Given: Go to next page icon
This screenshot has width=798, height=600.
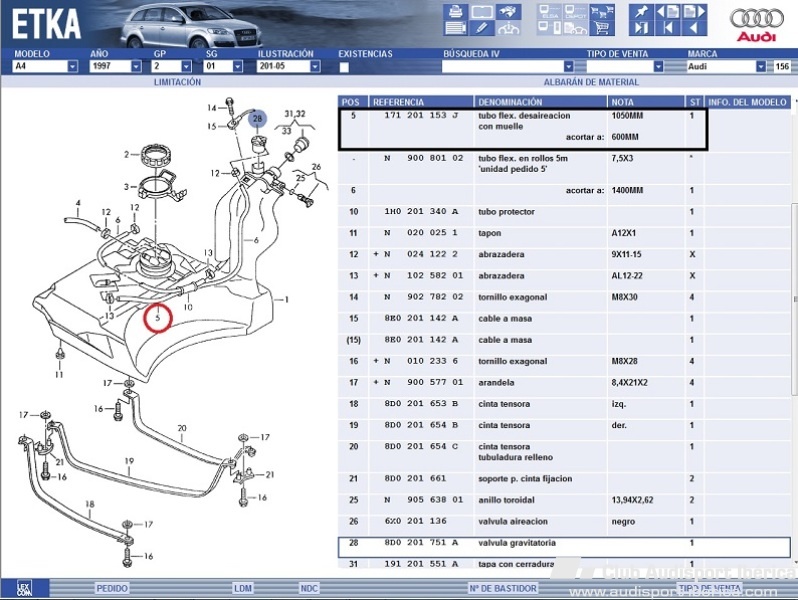Looking at the screenshot, I should [x=694, y=12].
